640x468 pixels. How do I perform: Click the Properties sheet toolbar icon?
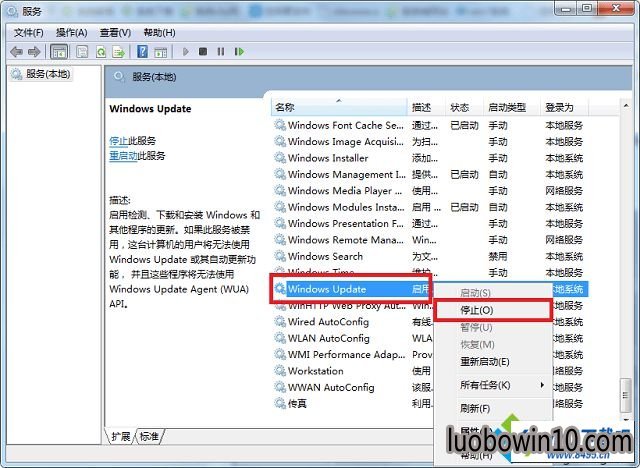[x=82, y=52]
